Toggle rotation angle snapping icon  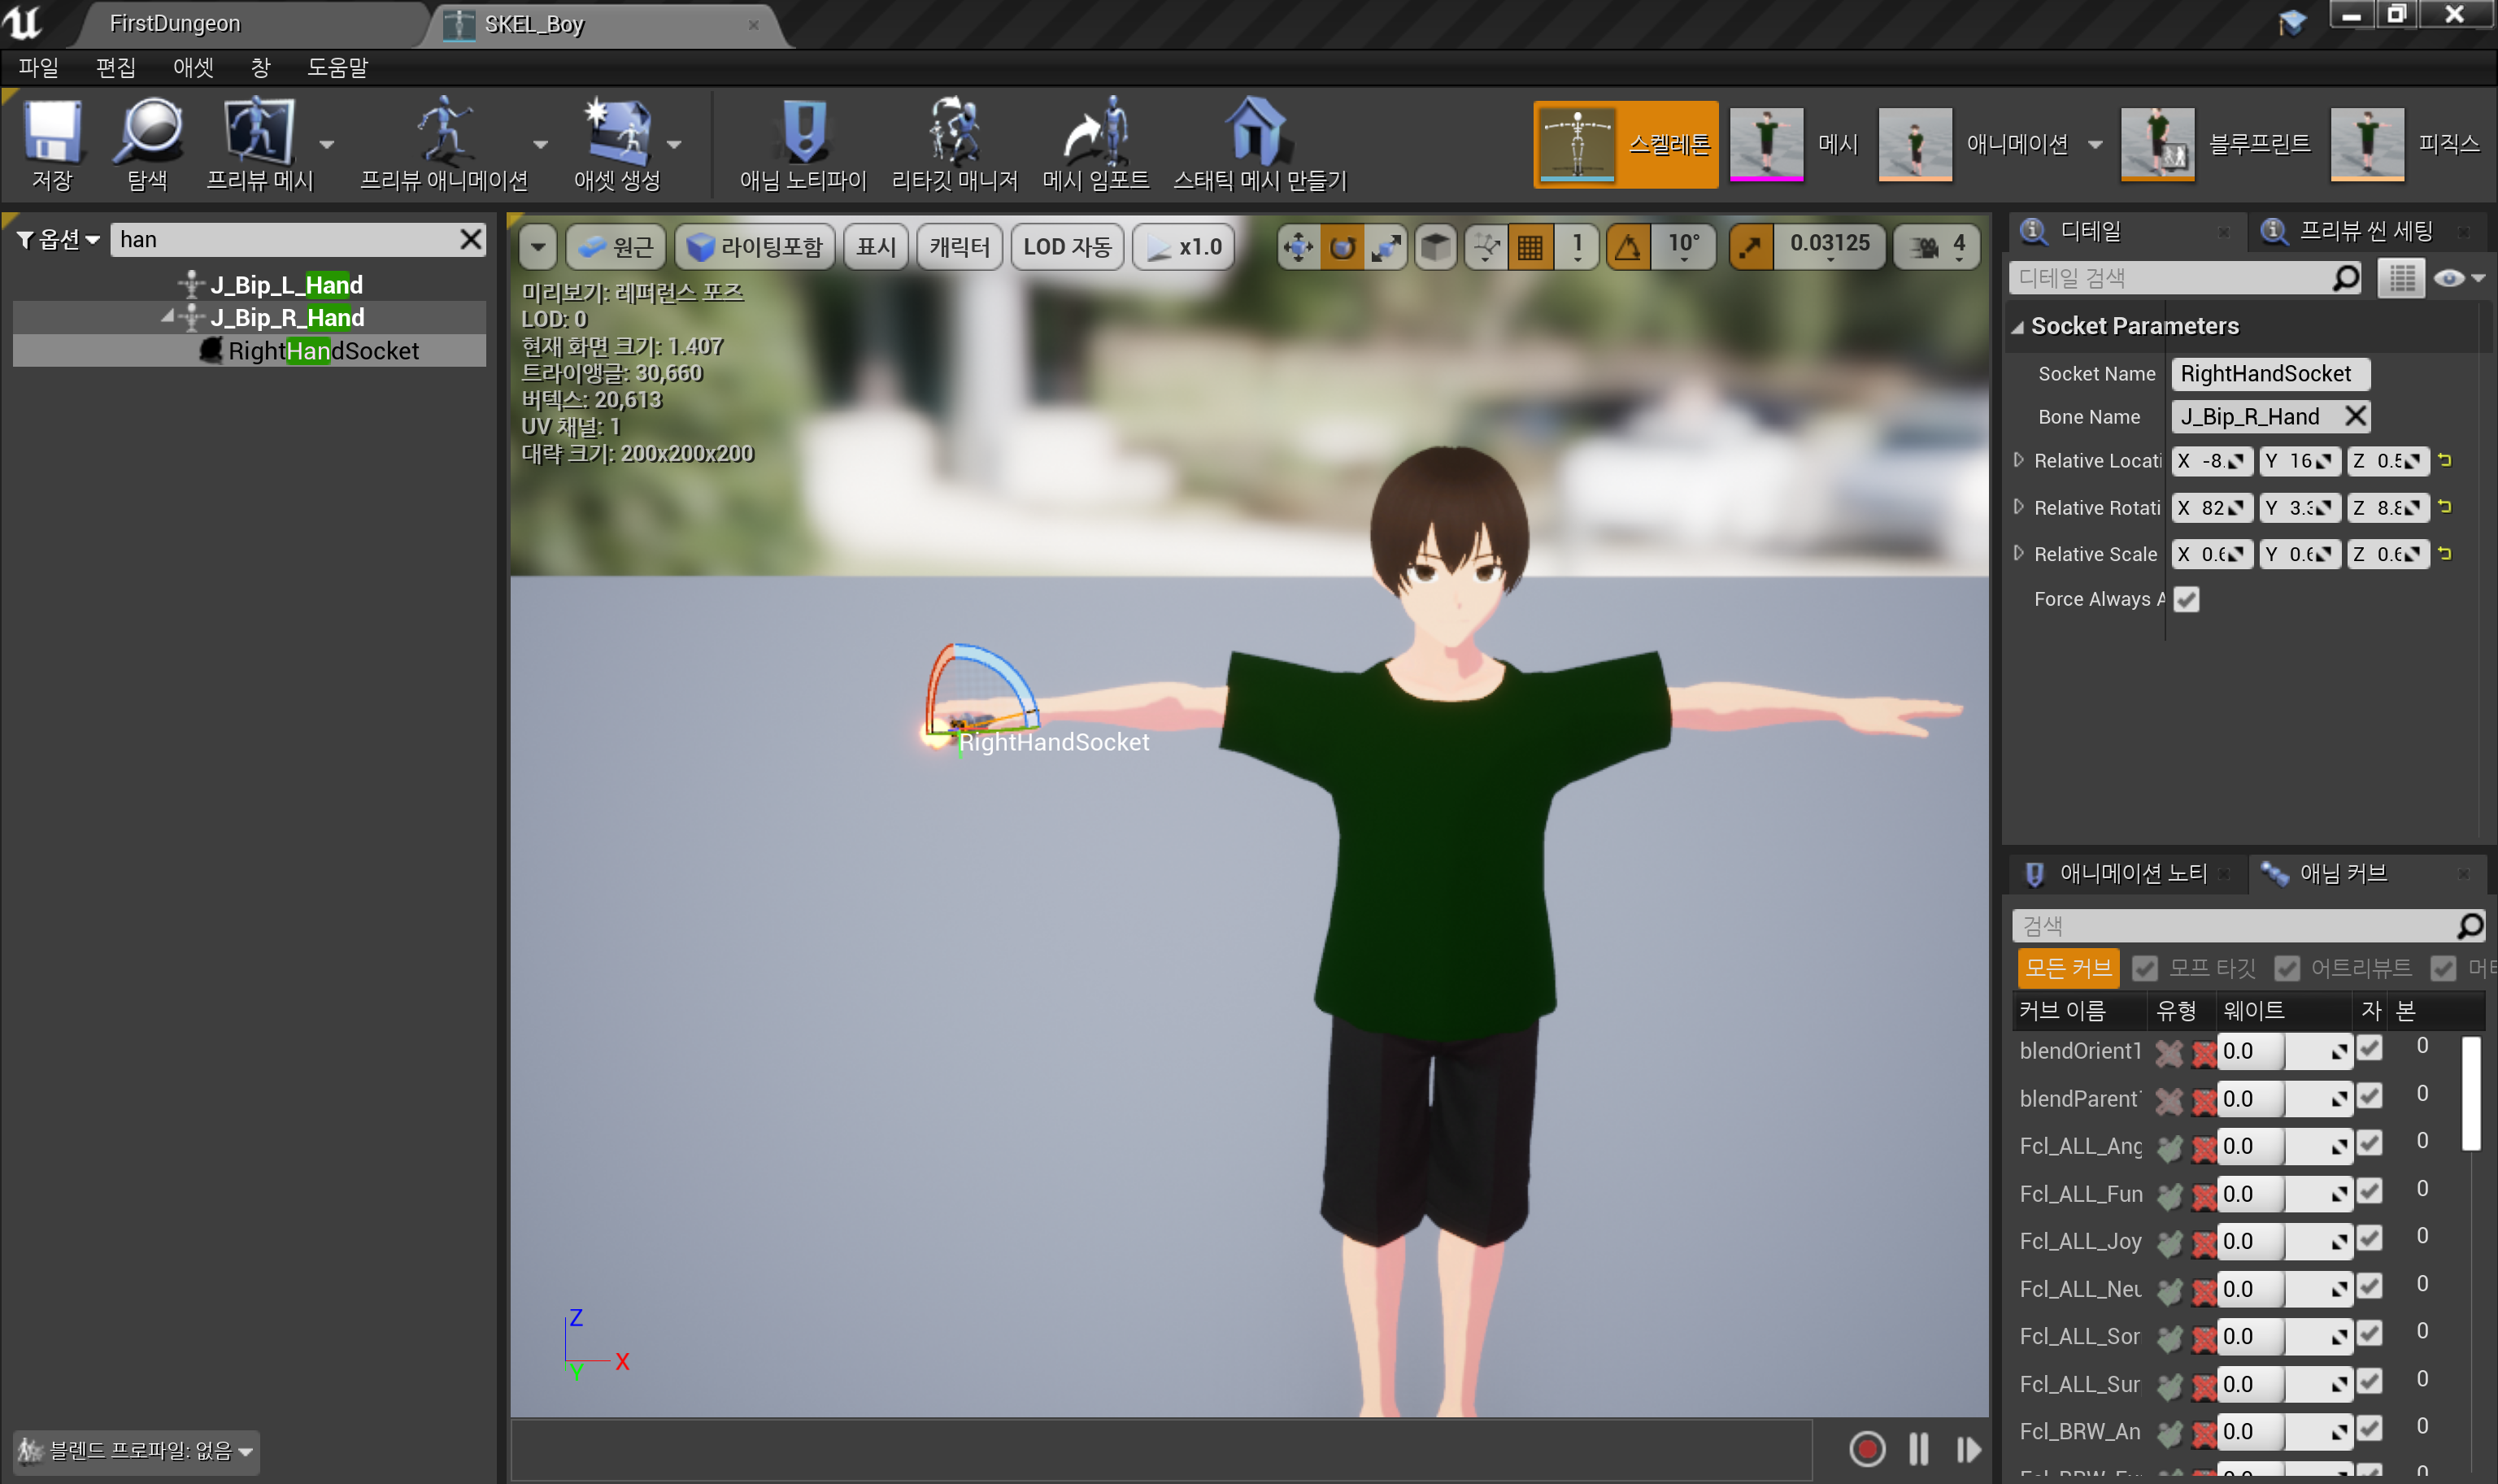point(1628,247)
